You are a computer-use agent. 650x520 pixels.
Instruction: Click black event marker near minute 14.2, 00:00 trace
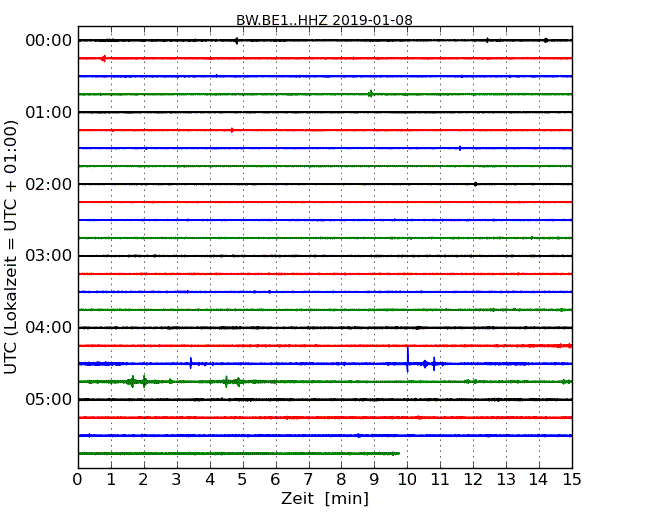(546, 40)
